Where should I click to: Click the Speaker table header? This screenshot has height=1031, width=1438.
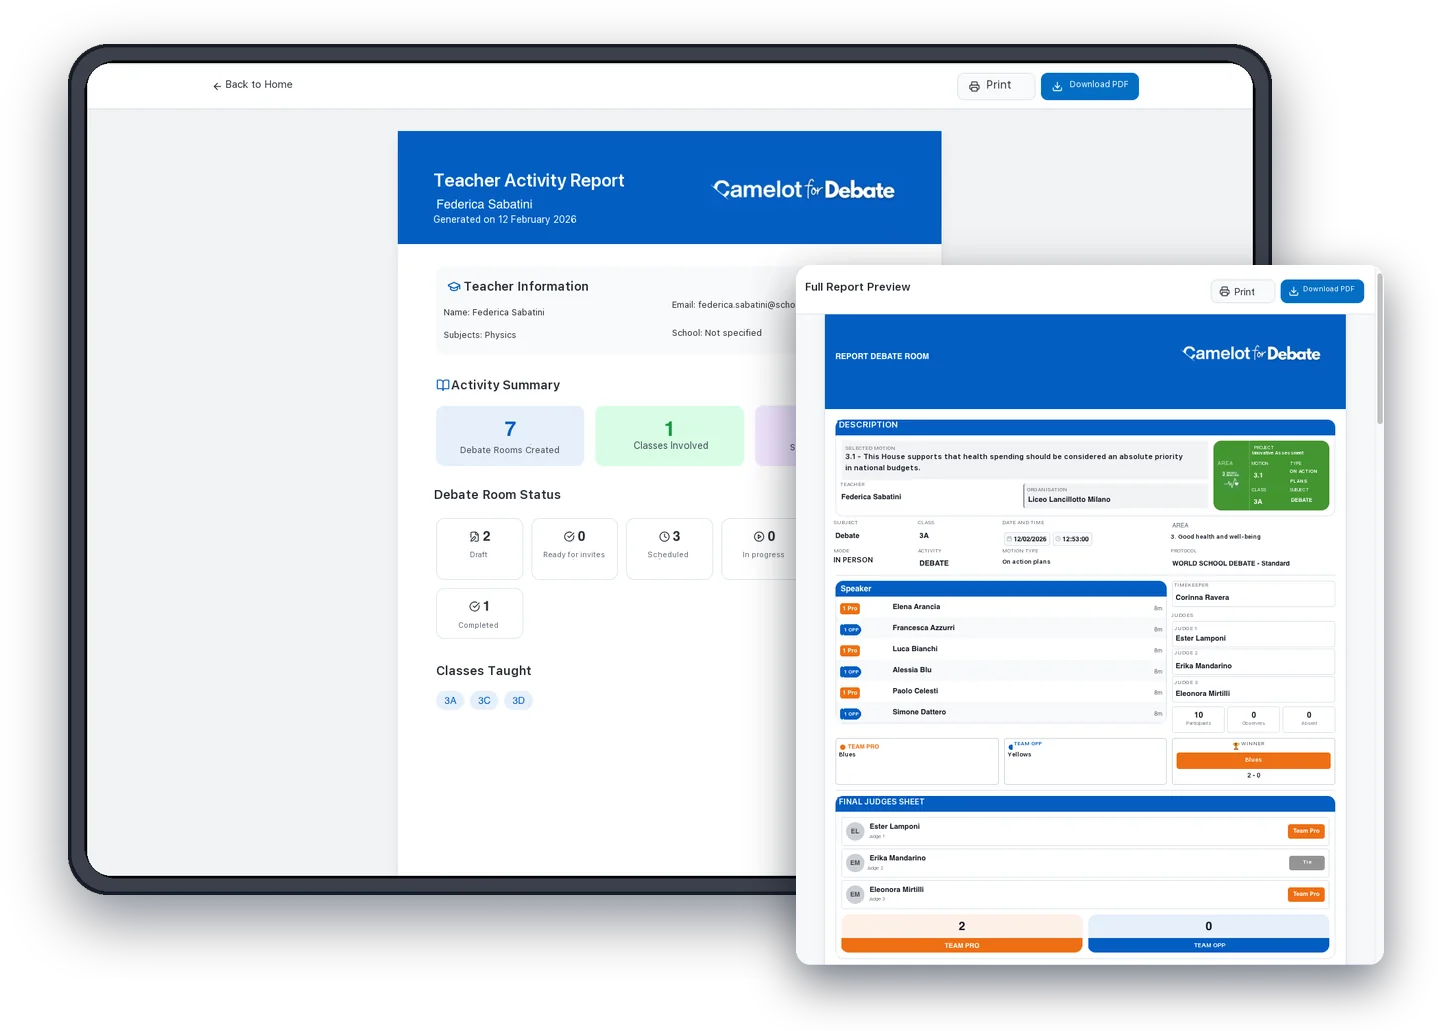click(x=1001, y=589)
